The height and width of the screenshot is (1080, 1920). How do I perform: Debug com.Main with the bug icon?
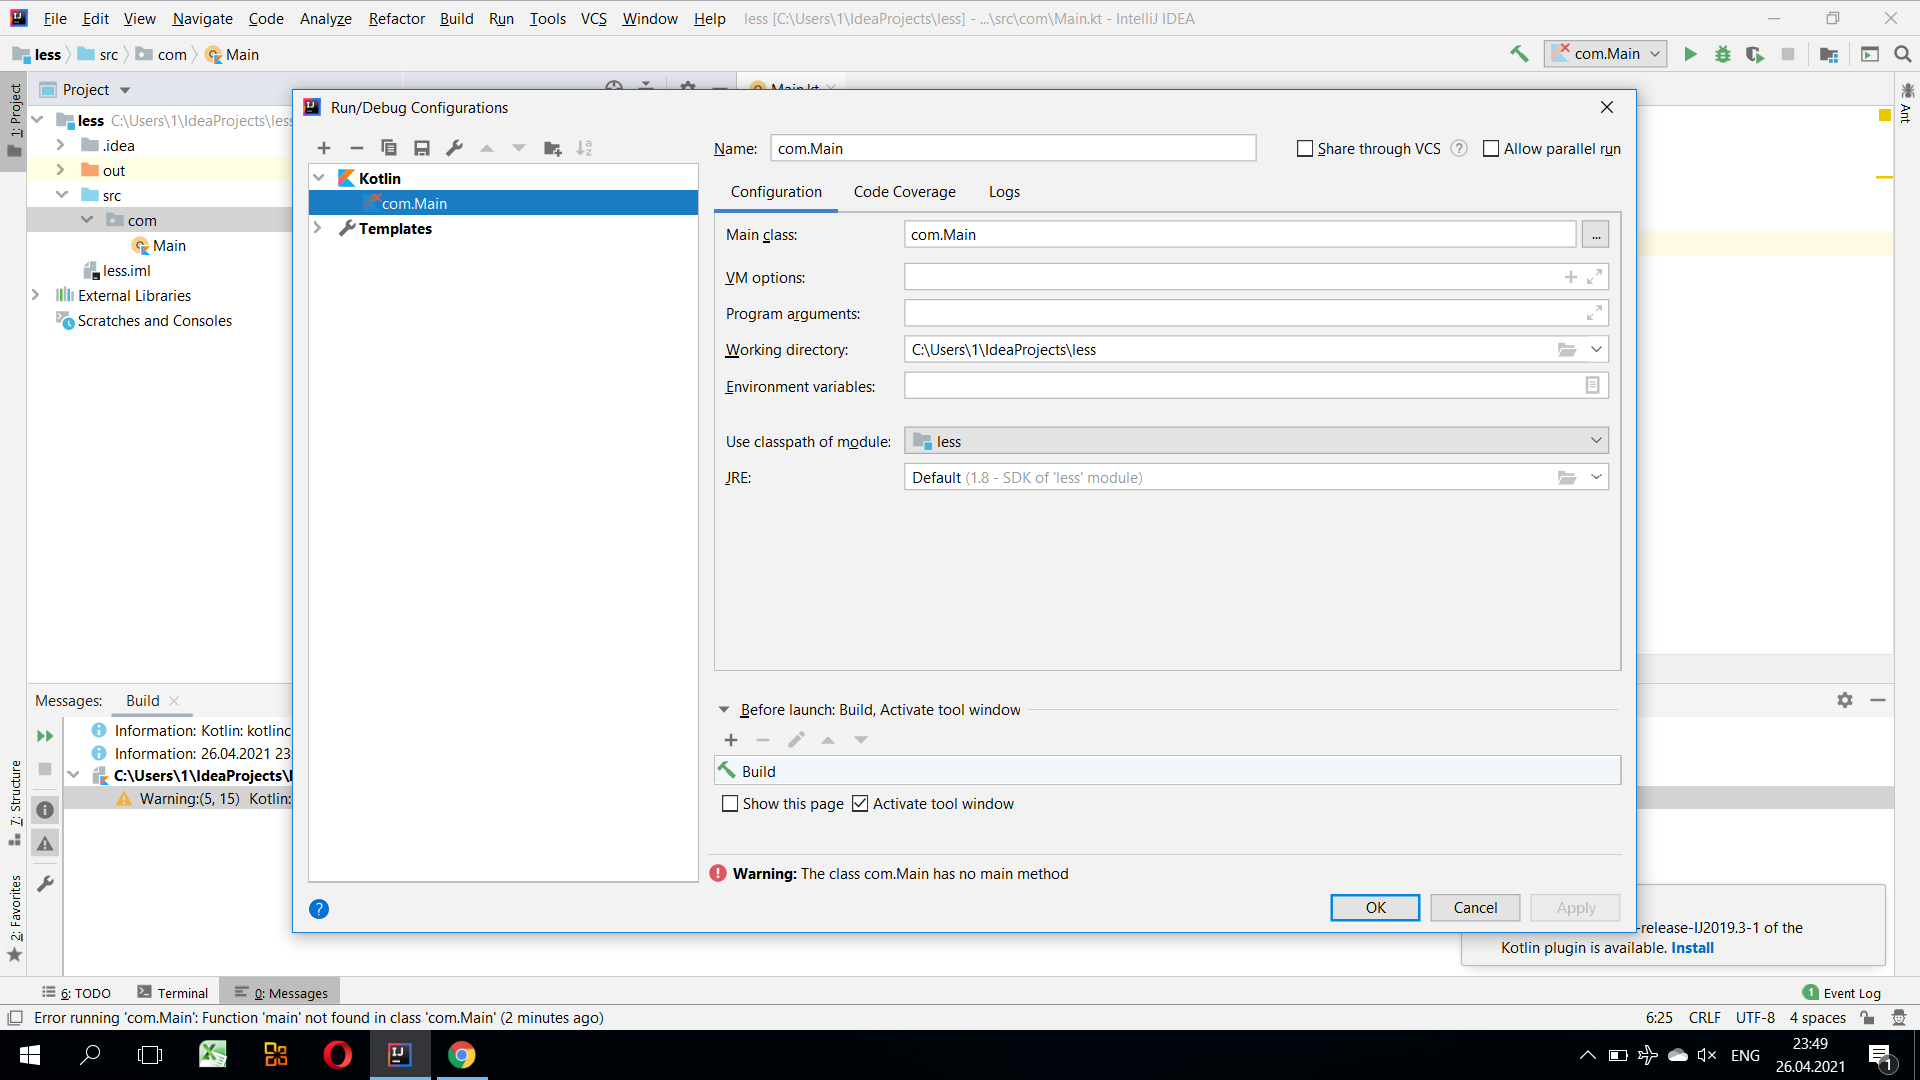click(x=1723, y=54)
